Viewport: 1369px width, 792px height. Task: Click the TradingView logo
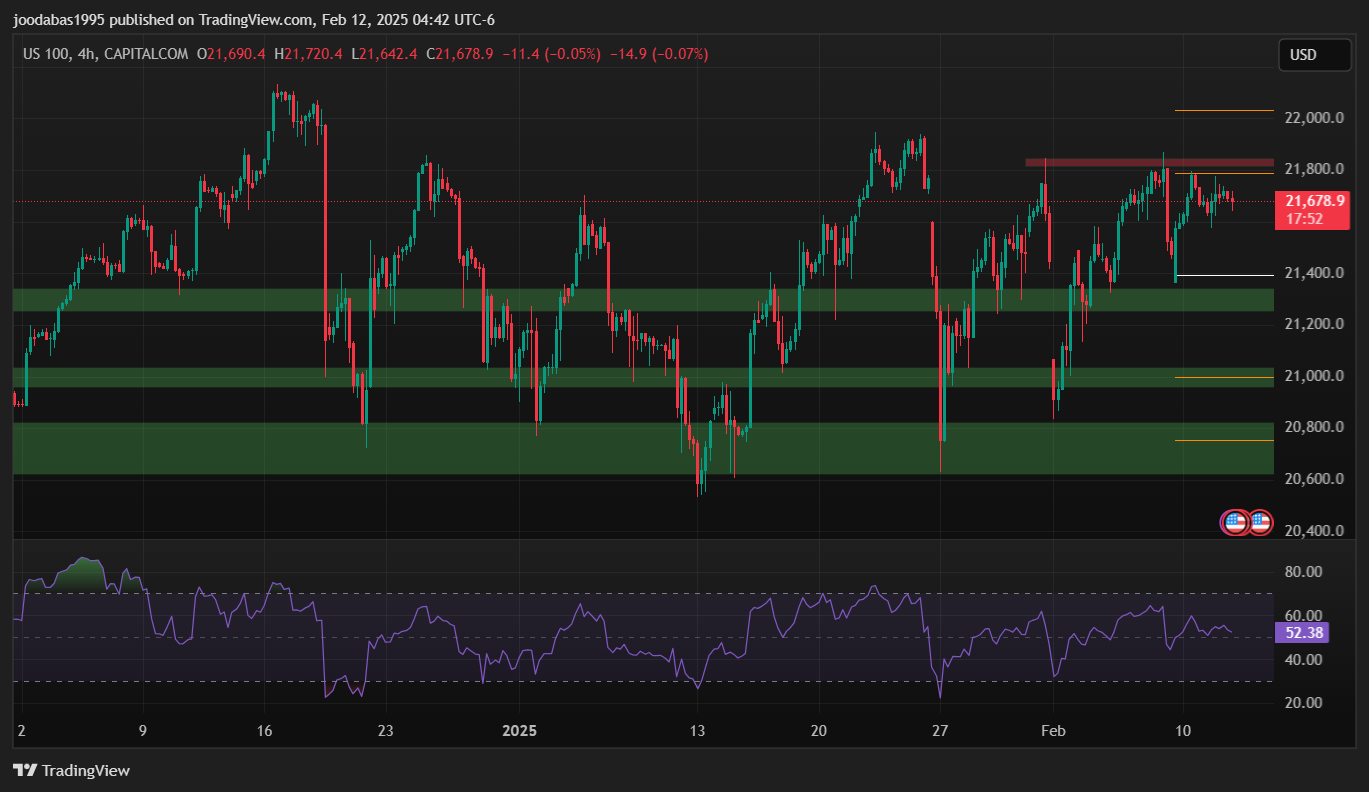[x=71, y=770]
